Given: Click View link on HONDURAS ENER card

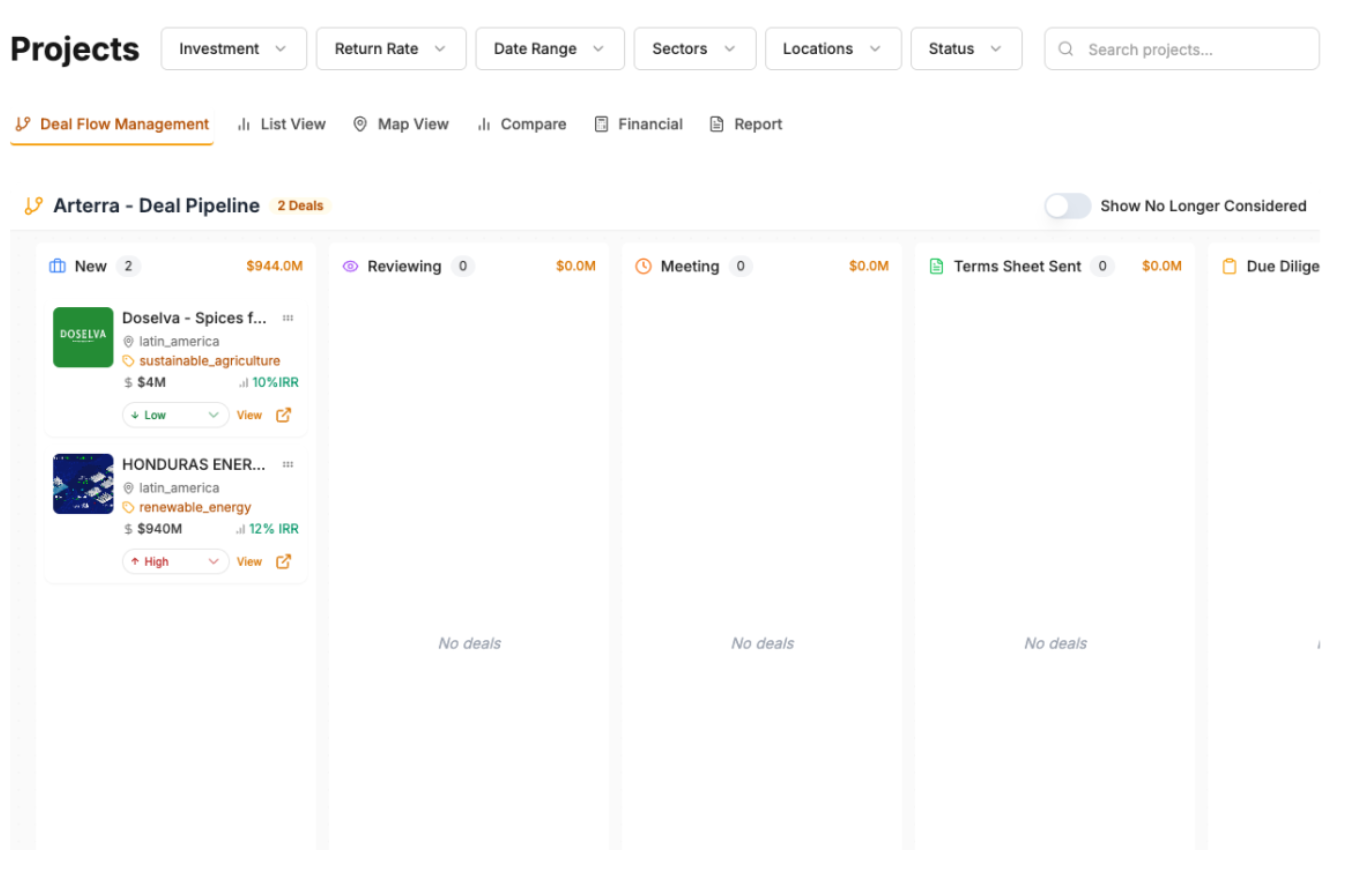Looking at the screenshot, I should (x=249, y=561).
